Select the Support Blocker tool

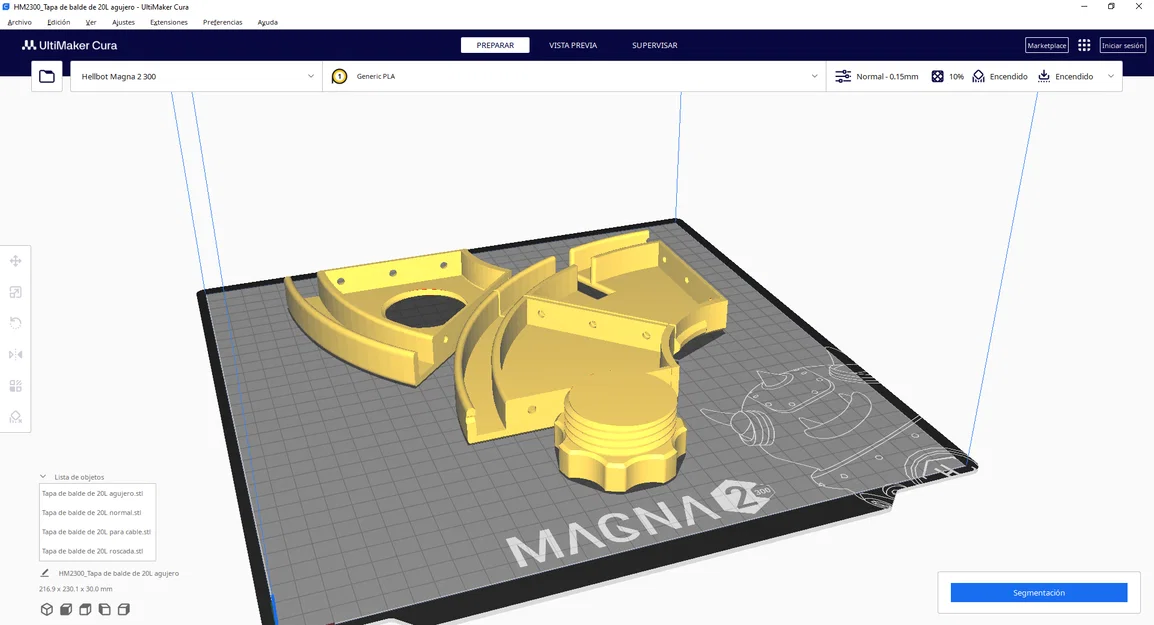(15, 417)
